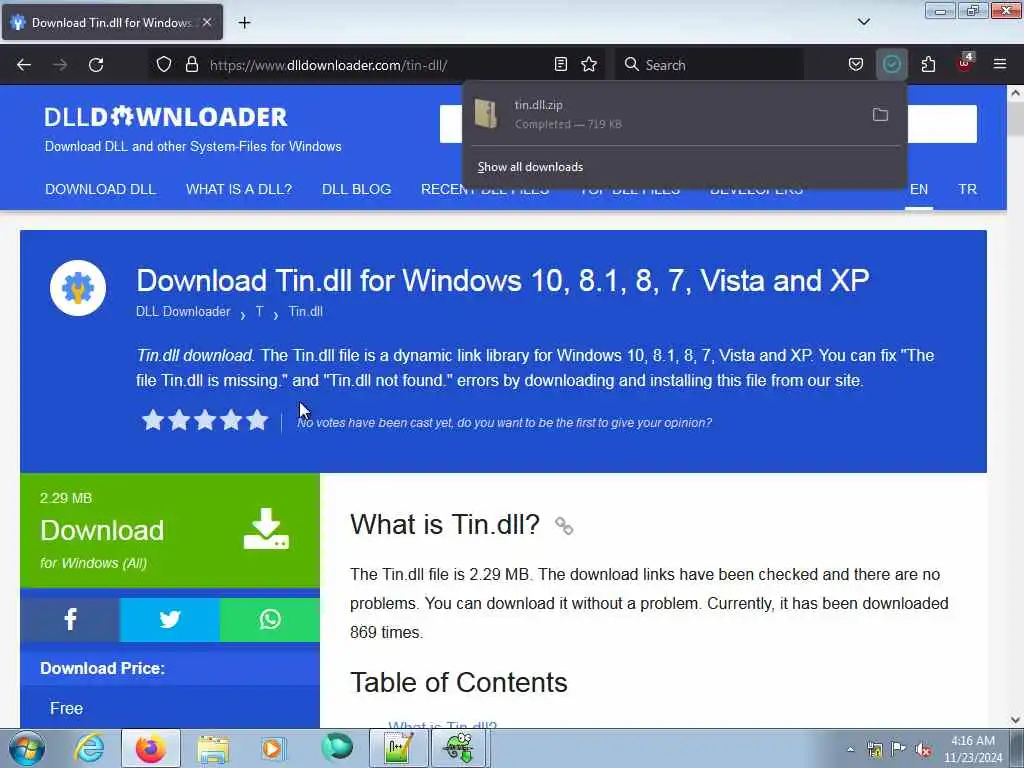1024x768 pixels.
Task: Share on Twitter button
Action: (x=170, y=619)
